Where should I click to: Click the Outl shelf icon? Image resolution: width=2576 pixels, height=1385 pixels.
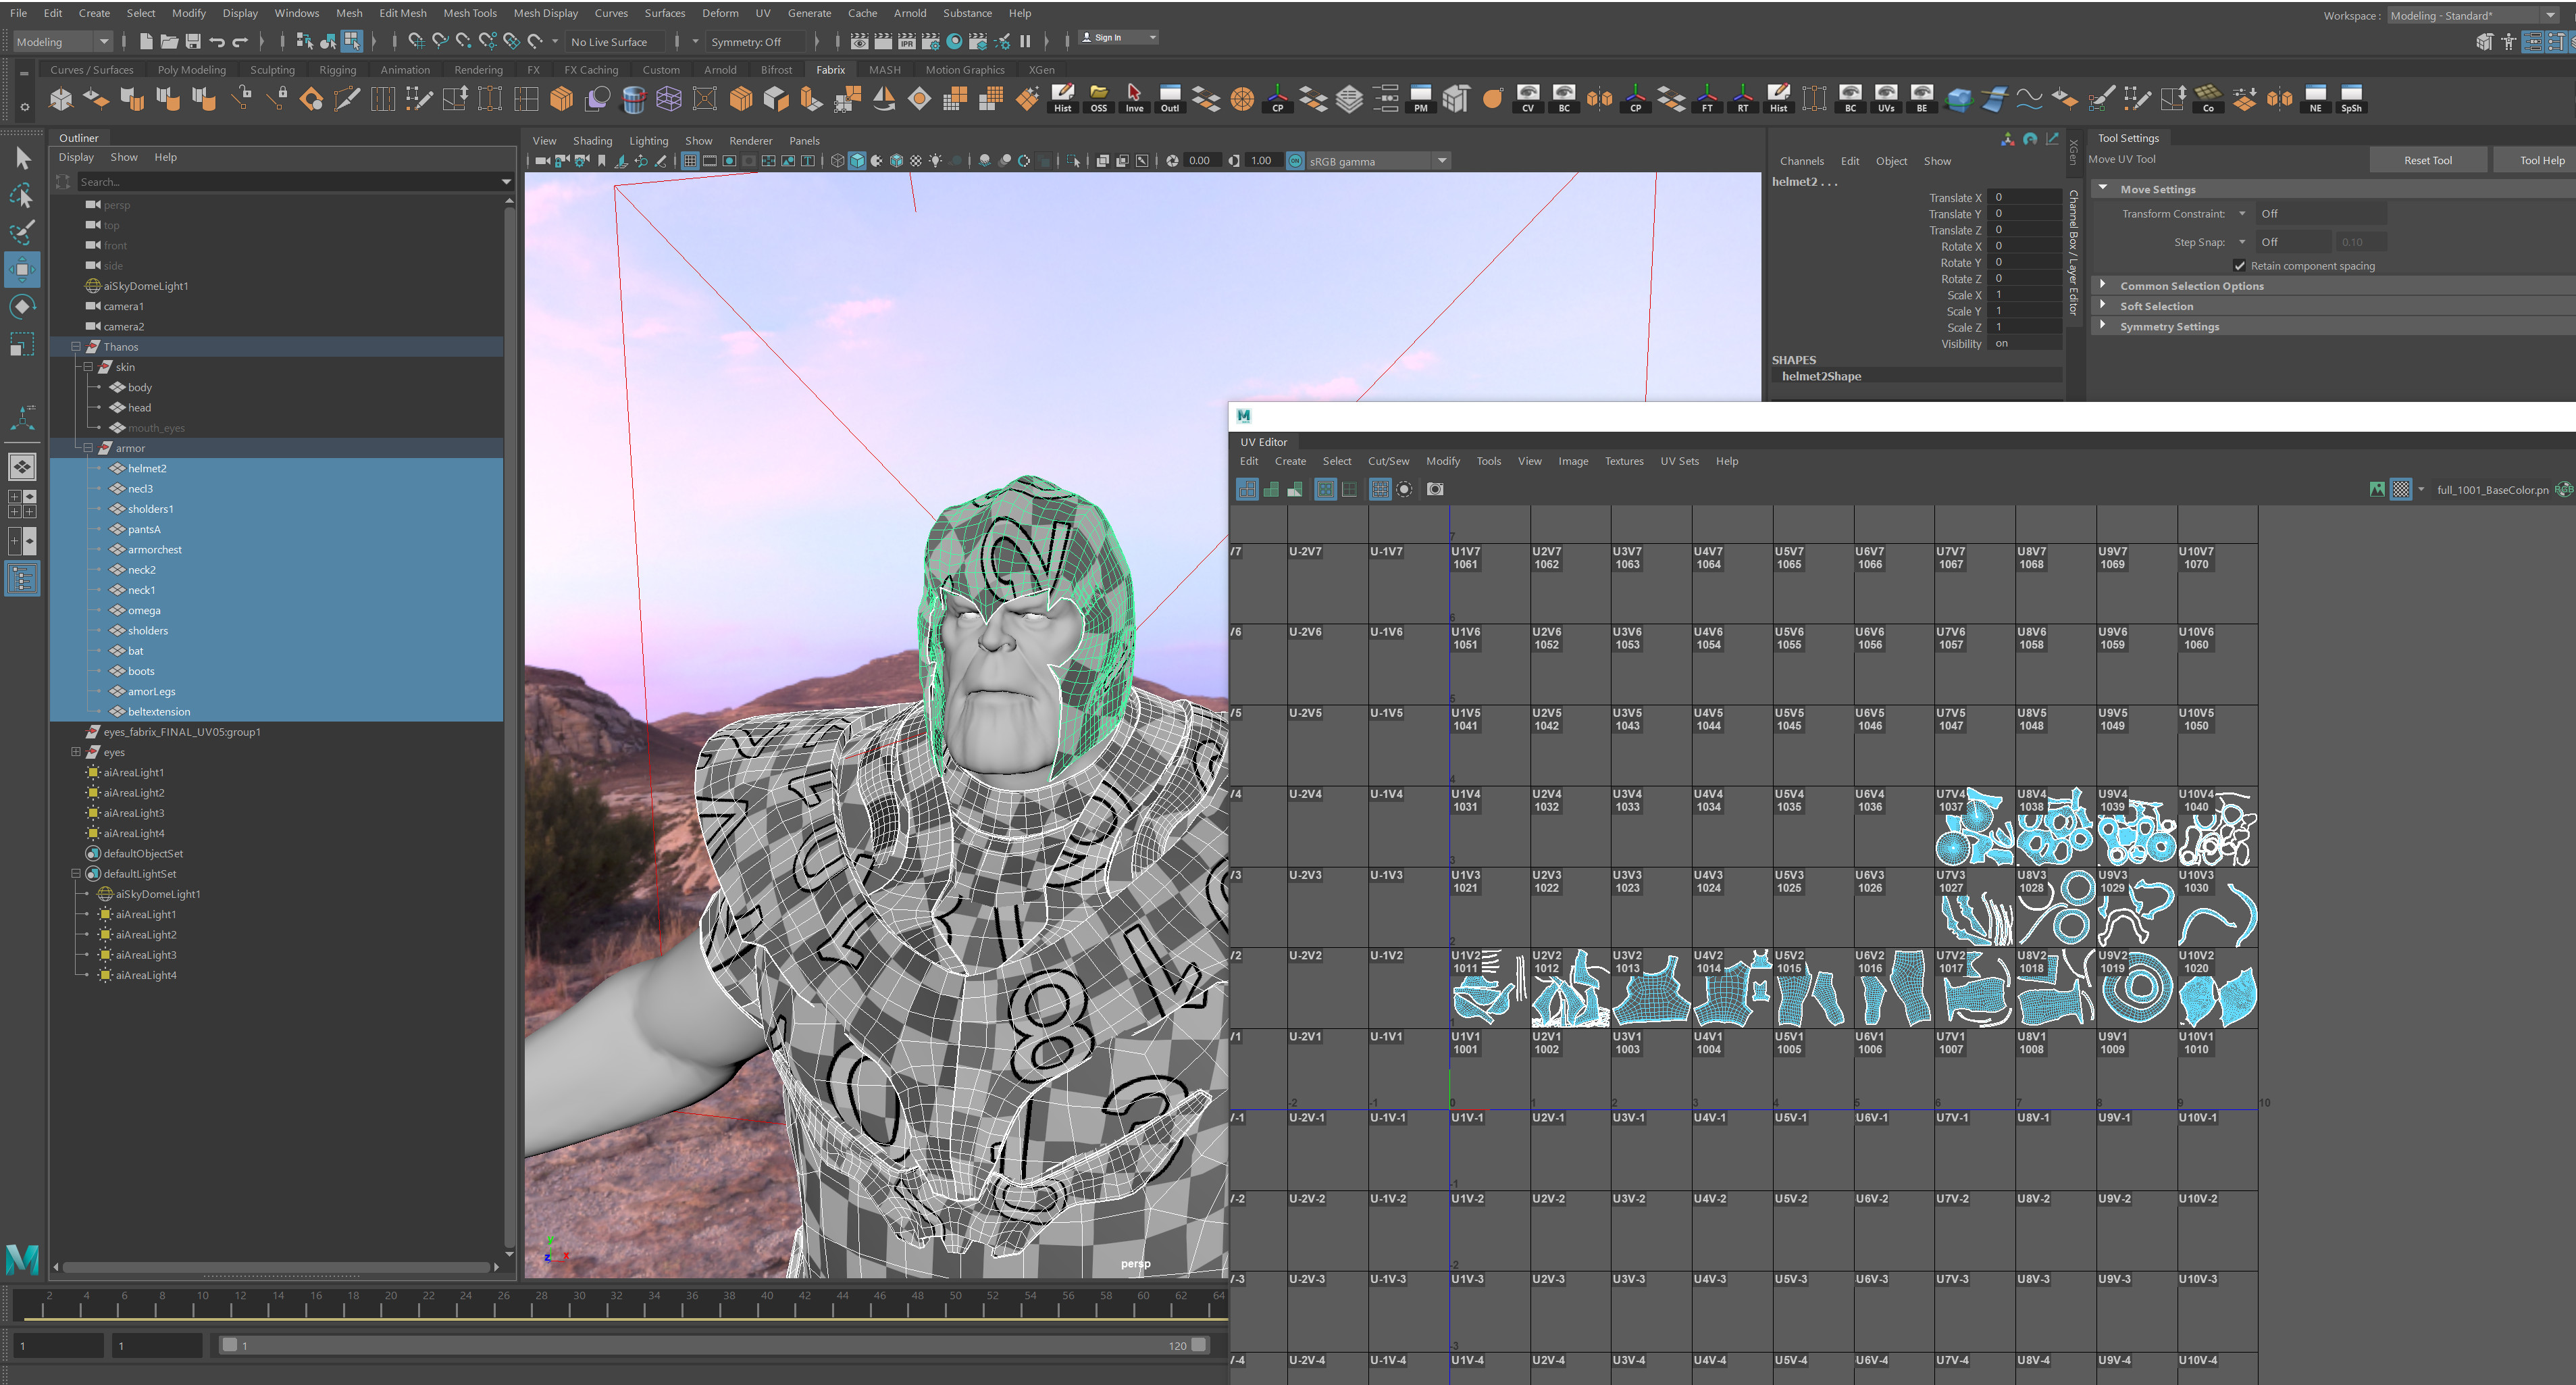pos(1170,98)
